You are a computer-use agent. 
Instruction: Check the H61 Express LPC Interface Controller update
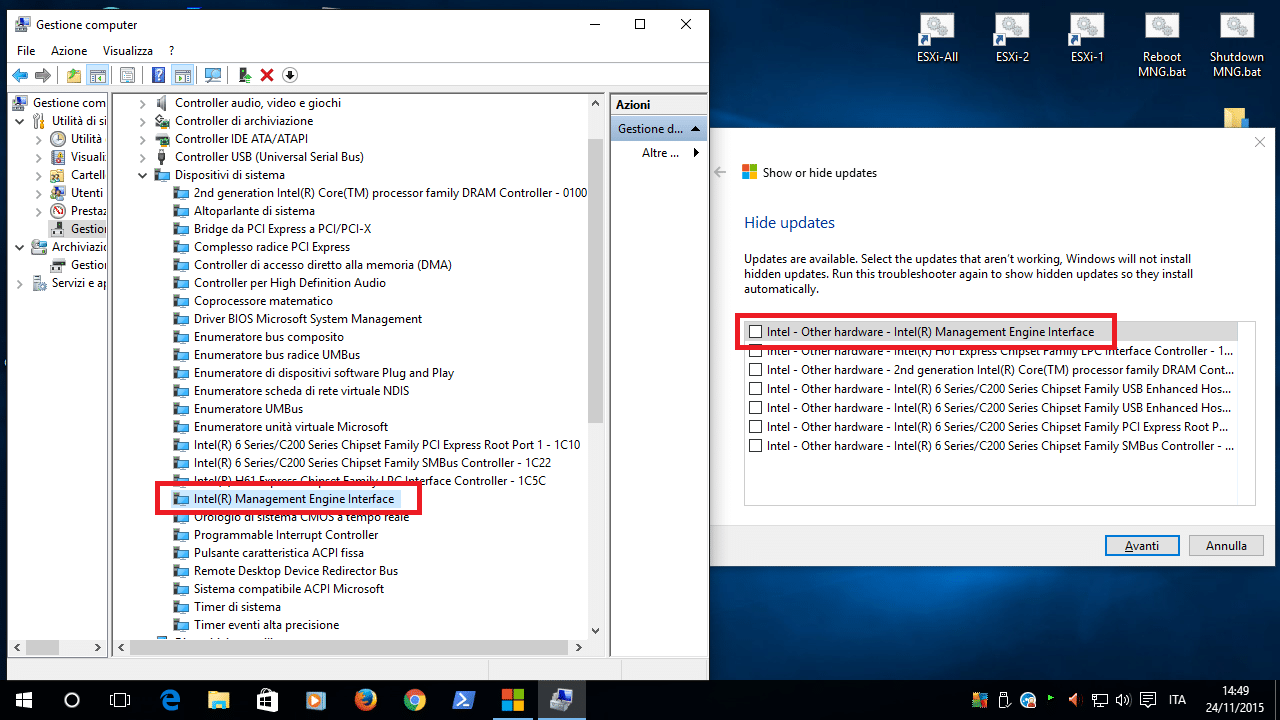755,351
